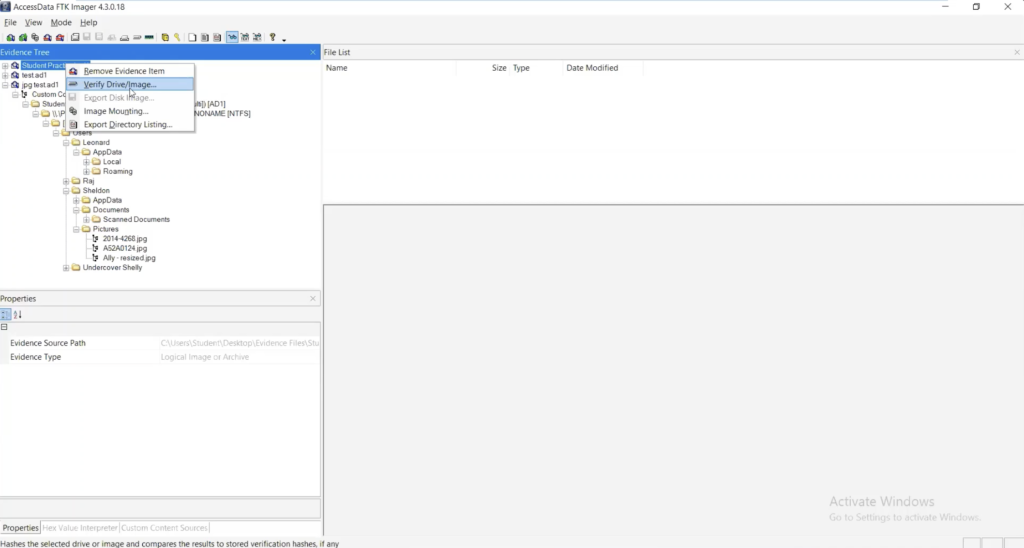Click the file icon beside A52A0124.jpg

[95, 248]
